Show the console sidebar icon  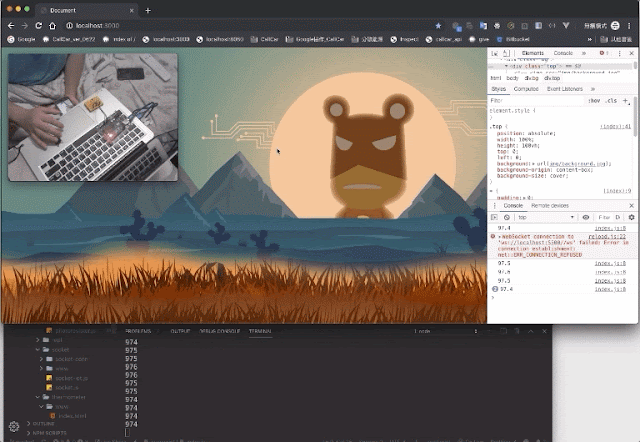click(495, 218)
